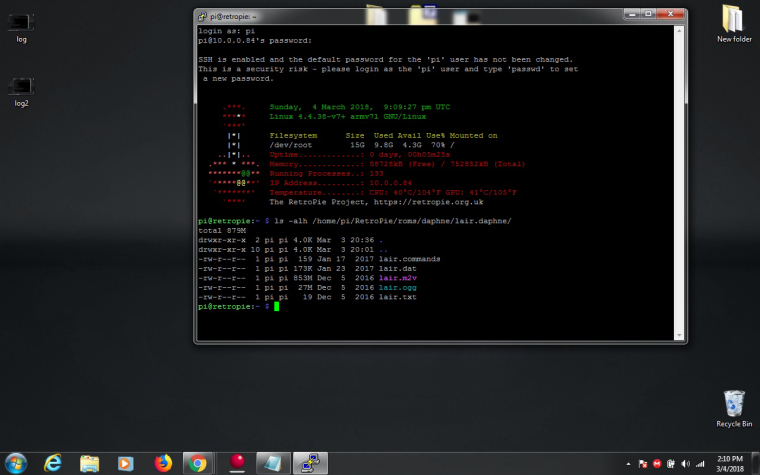The width and height of the screenshot is (760, 475).
Task: Click the 'Filesystem' header text
Action: (x=293, y=136)
